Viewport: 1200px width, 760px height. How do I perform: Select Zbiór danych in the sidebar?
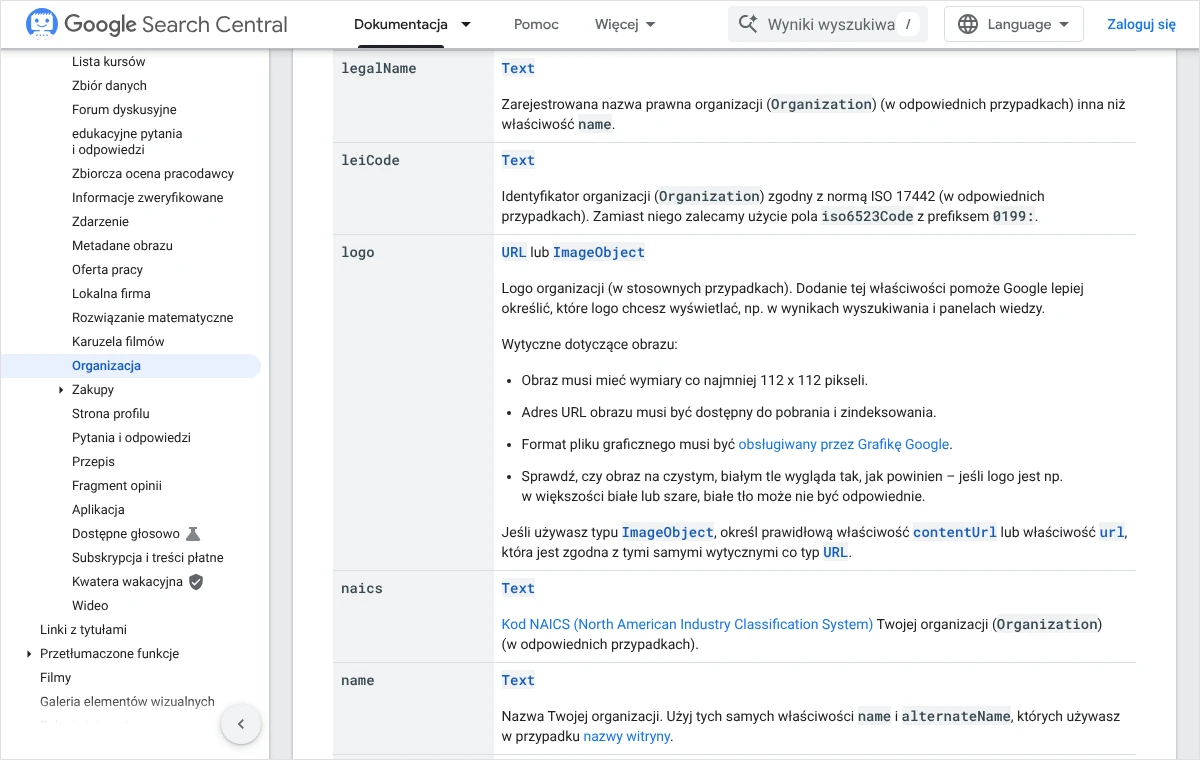pos(109,85)
